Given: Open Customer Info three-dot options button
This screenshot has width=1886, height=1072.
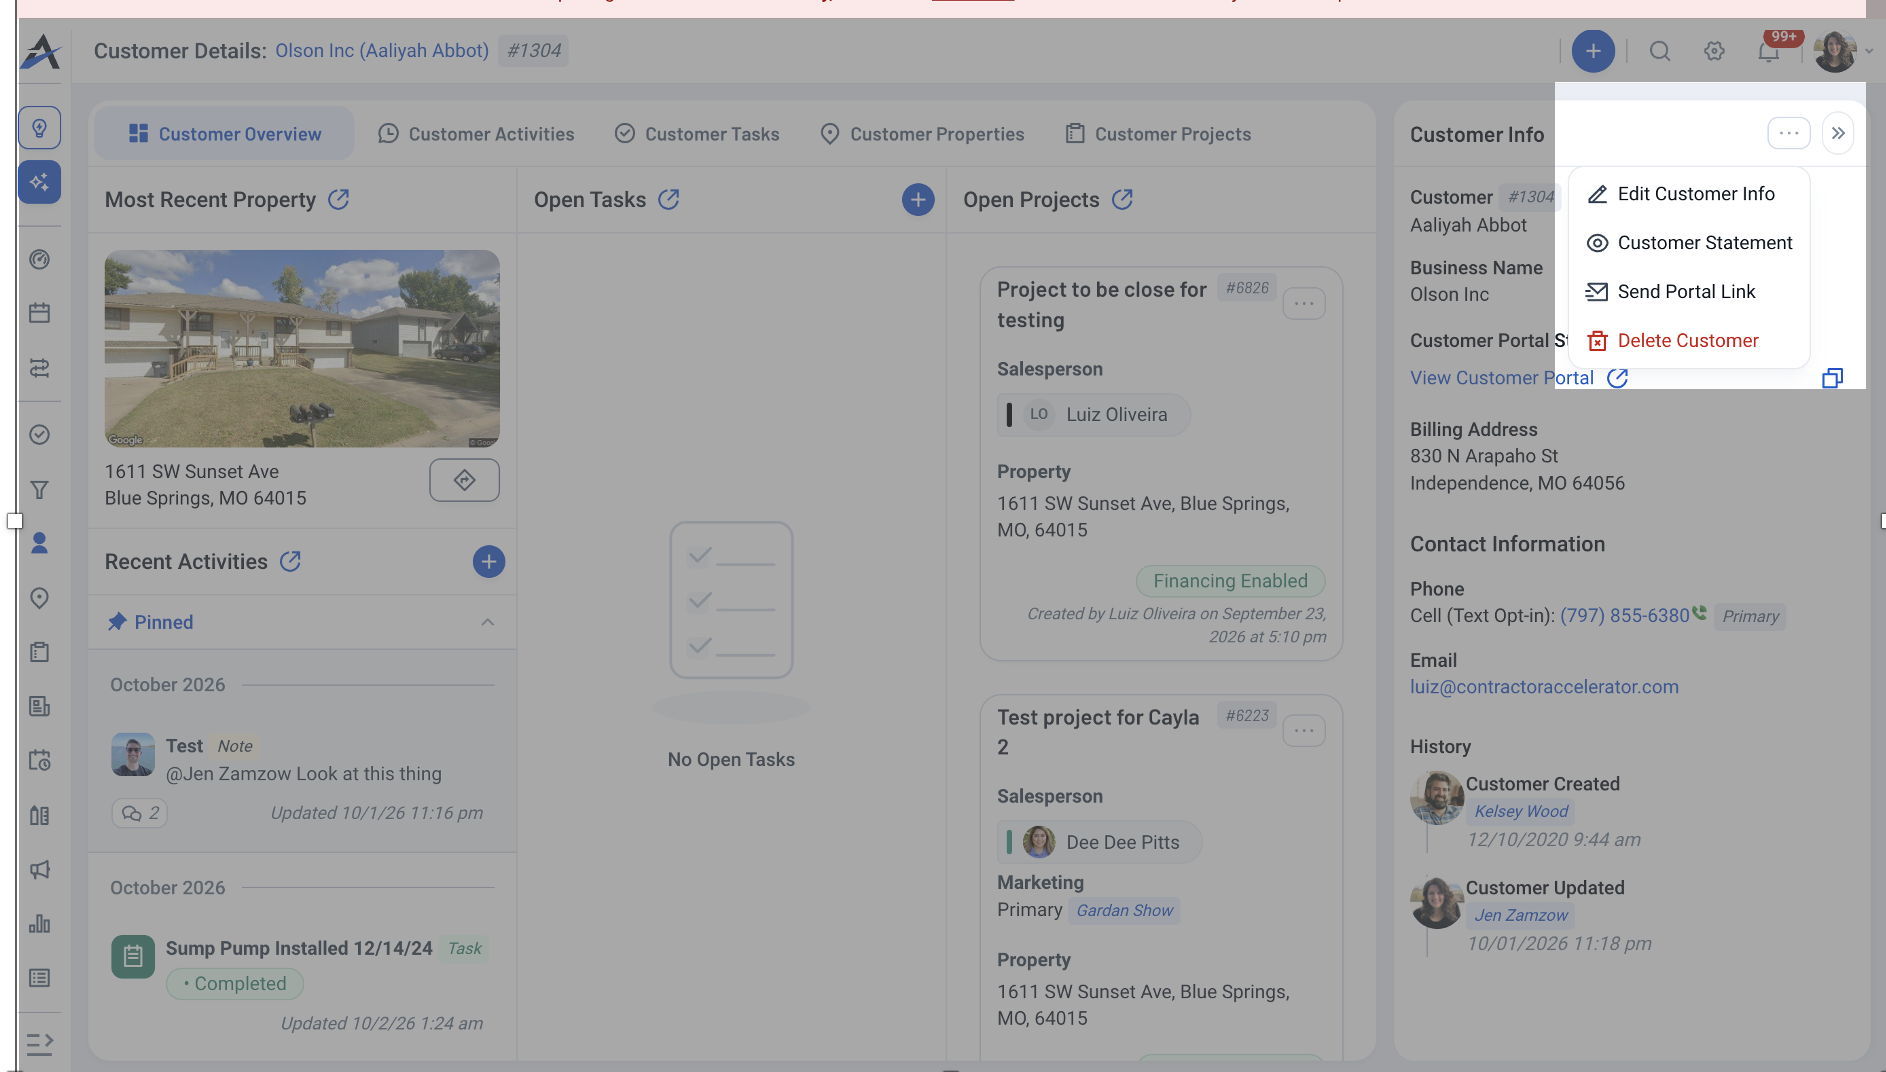Looking at the screenshot, I should [1788, 133].
